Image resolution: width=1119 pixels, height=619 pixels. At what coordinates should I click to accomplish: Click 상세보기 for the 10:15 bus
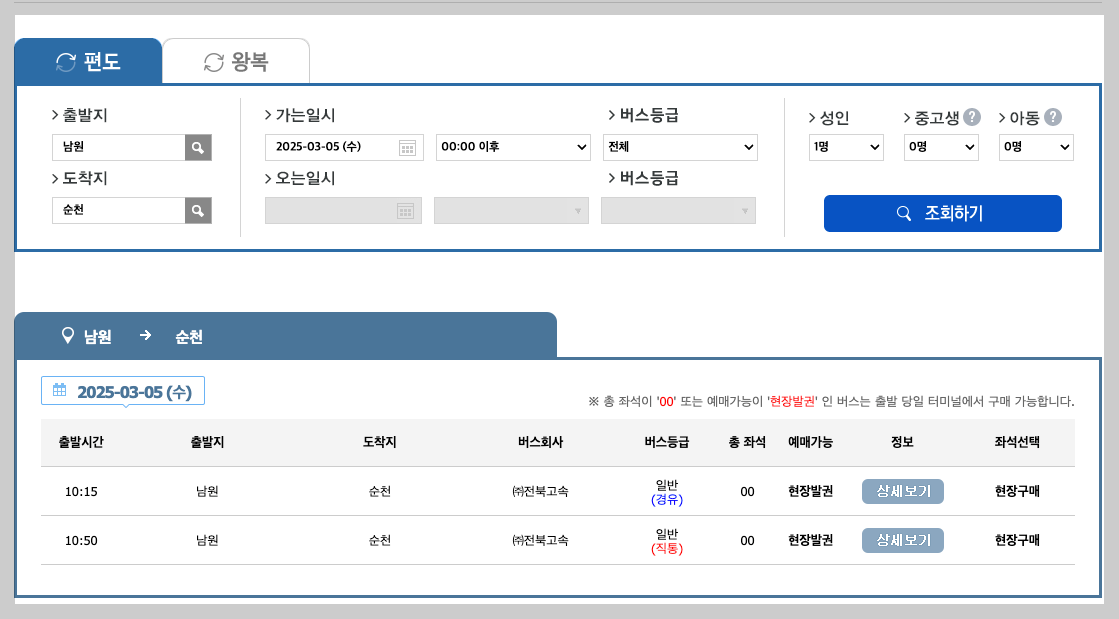pos(902,491)
